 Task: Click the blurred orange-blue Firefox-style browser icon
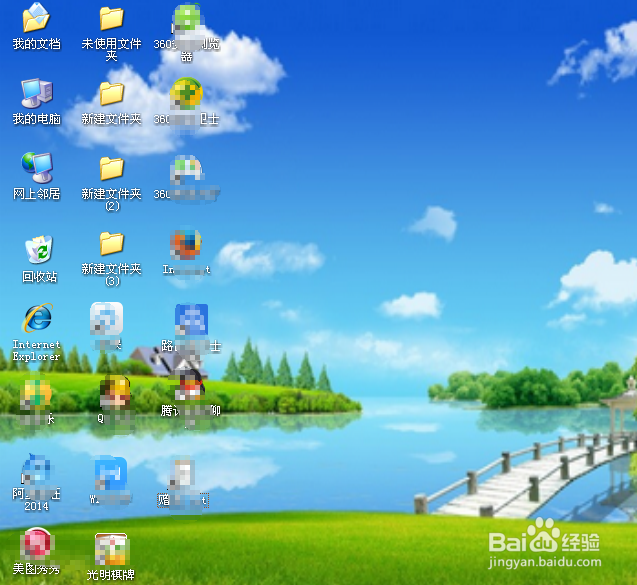(x=186, y=252)
